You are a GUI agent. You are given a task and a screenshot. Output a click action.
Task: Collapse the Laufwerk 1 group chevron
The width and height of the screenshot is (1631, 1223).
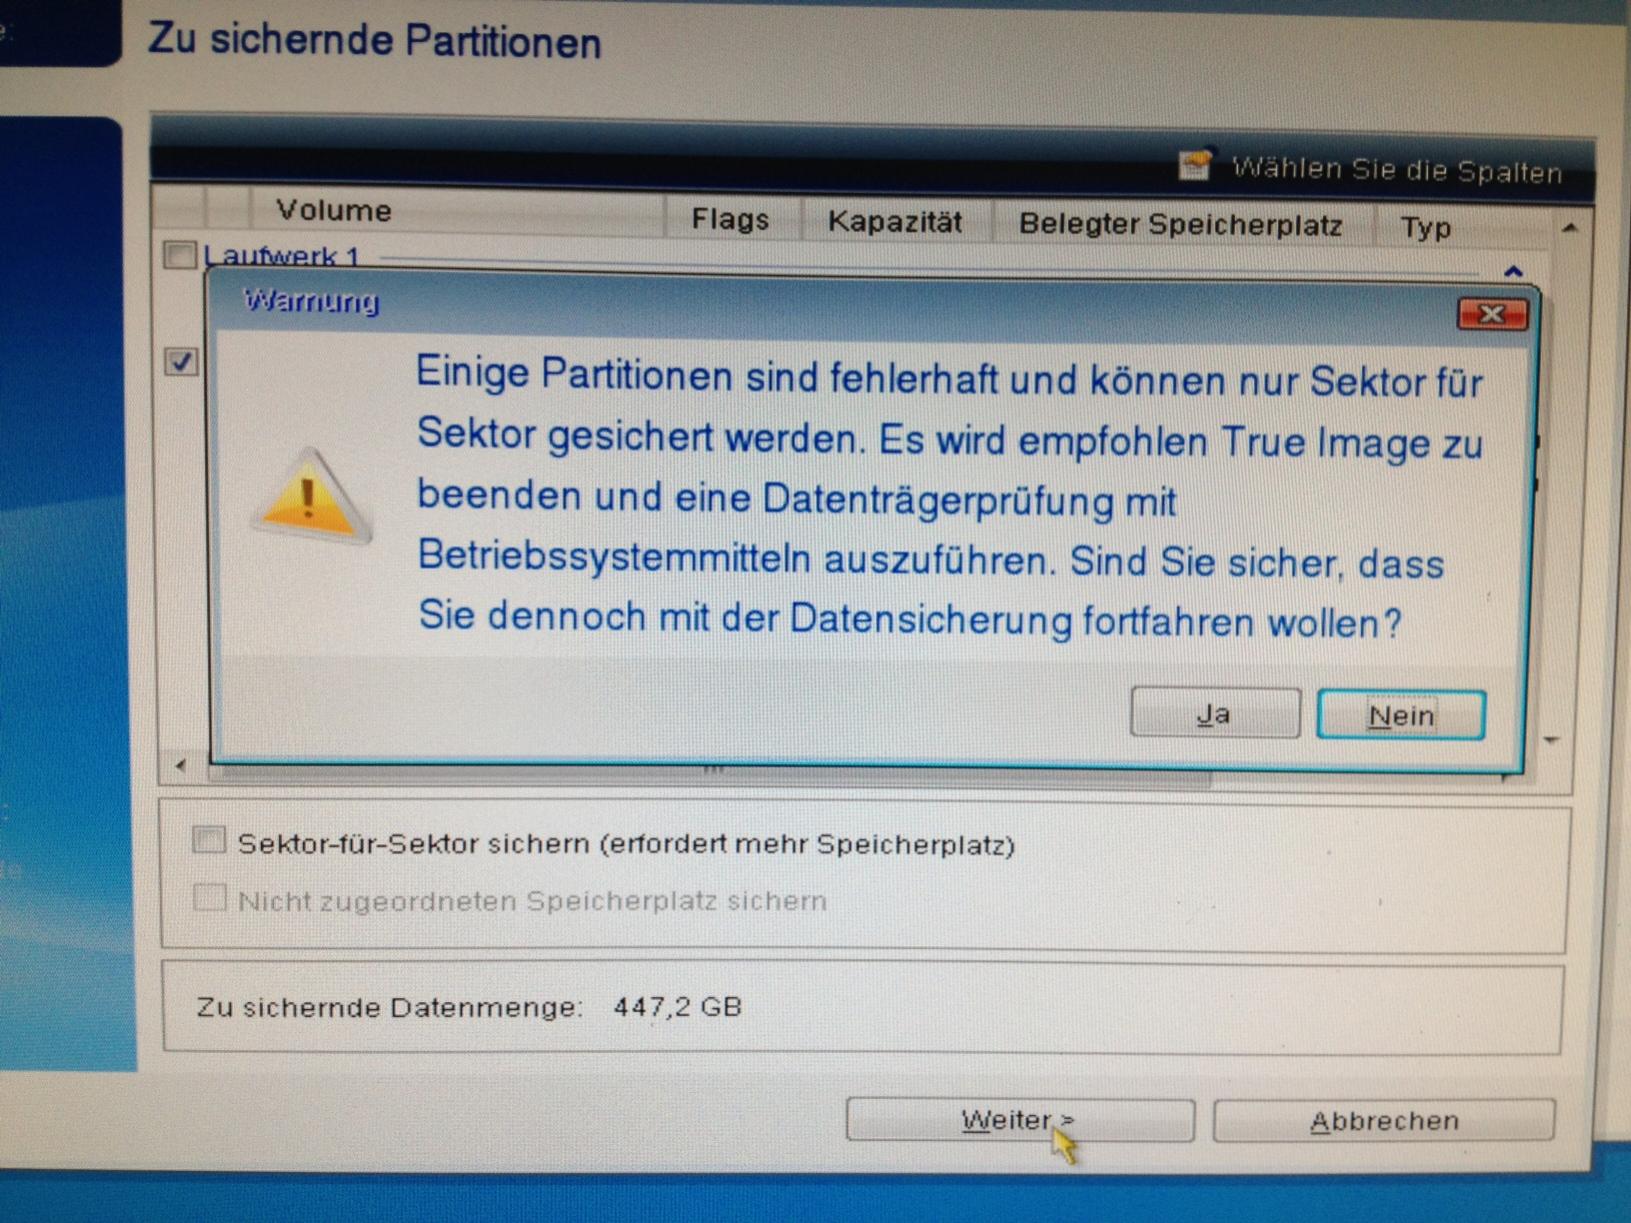tap(1512, 271)
